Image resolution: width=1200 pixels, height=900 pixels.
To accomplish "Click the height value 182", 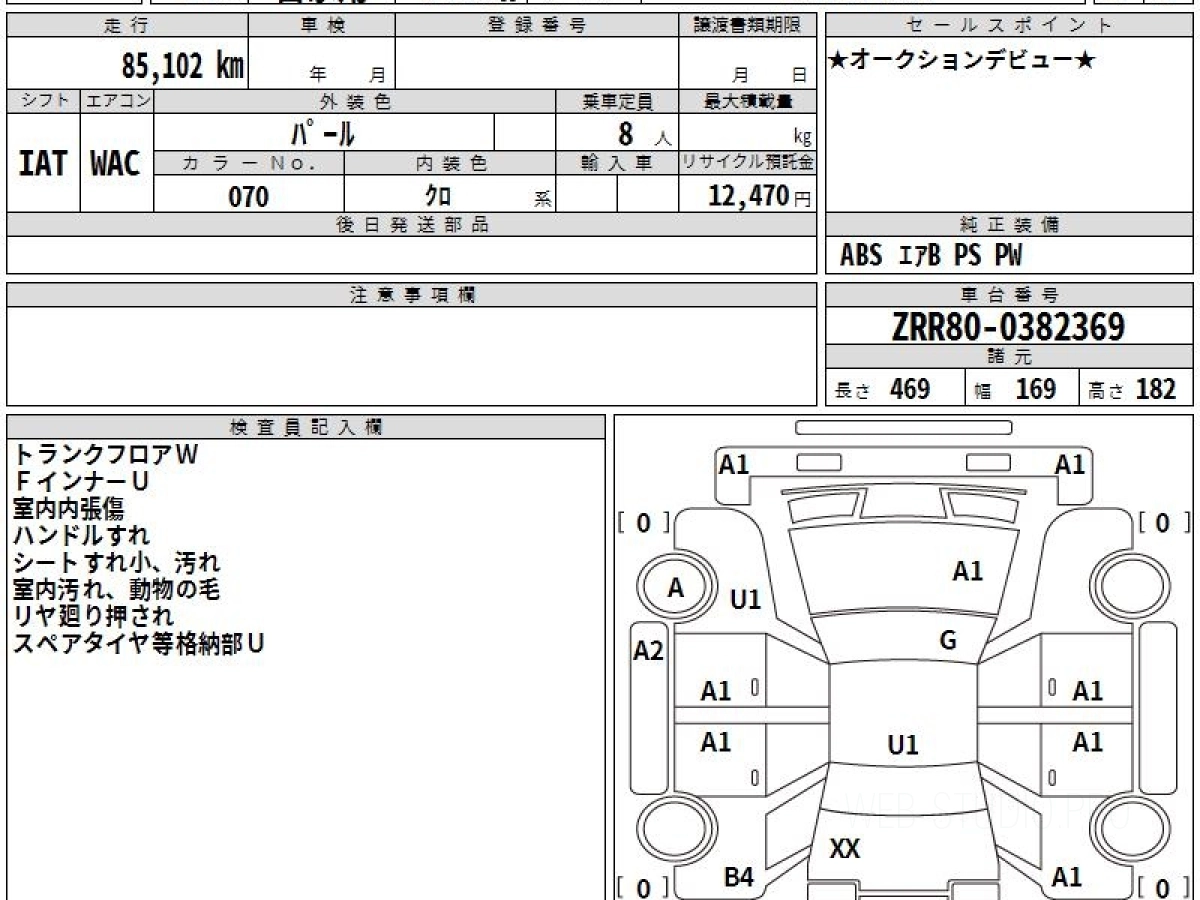I will (1155, 389).
